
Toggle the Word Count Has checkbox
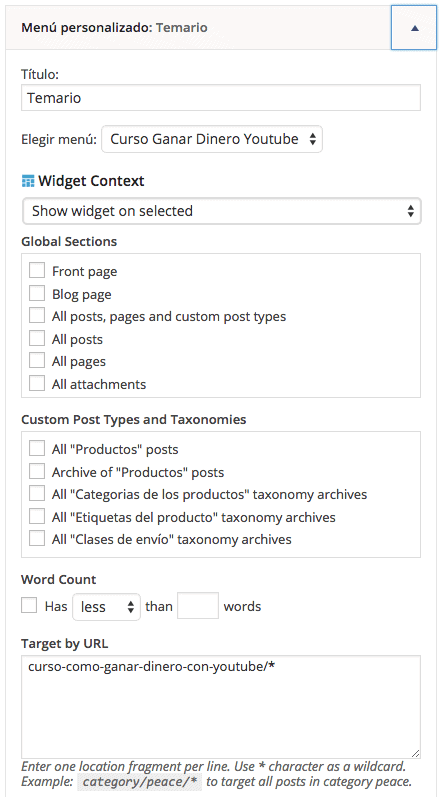29,605
